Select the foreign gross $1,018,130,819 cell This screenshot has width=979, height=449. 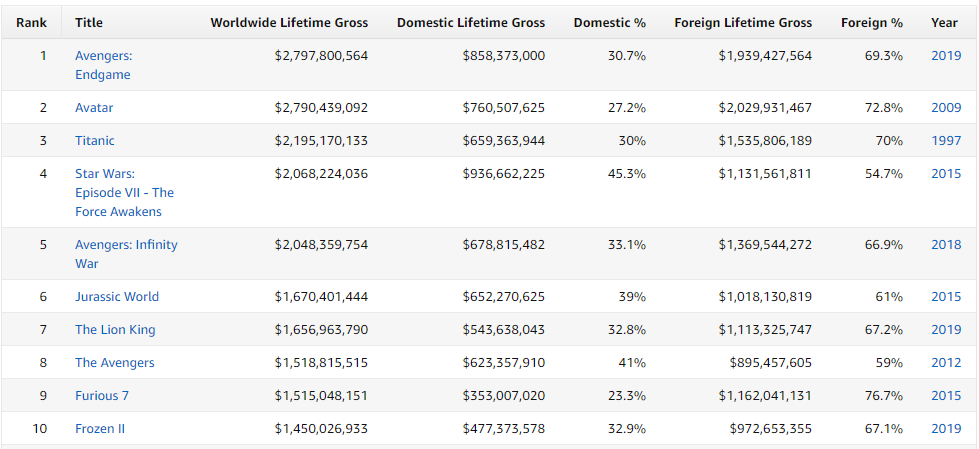pyautogui.click(x=765, y=297)
